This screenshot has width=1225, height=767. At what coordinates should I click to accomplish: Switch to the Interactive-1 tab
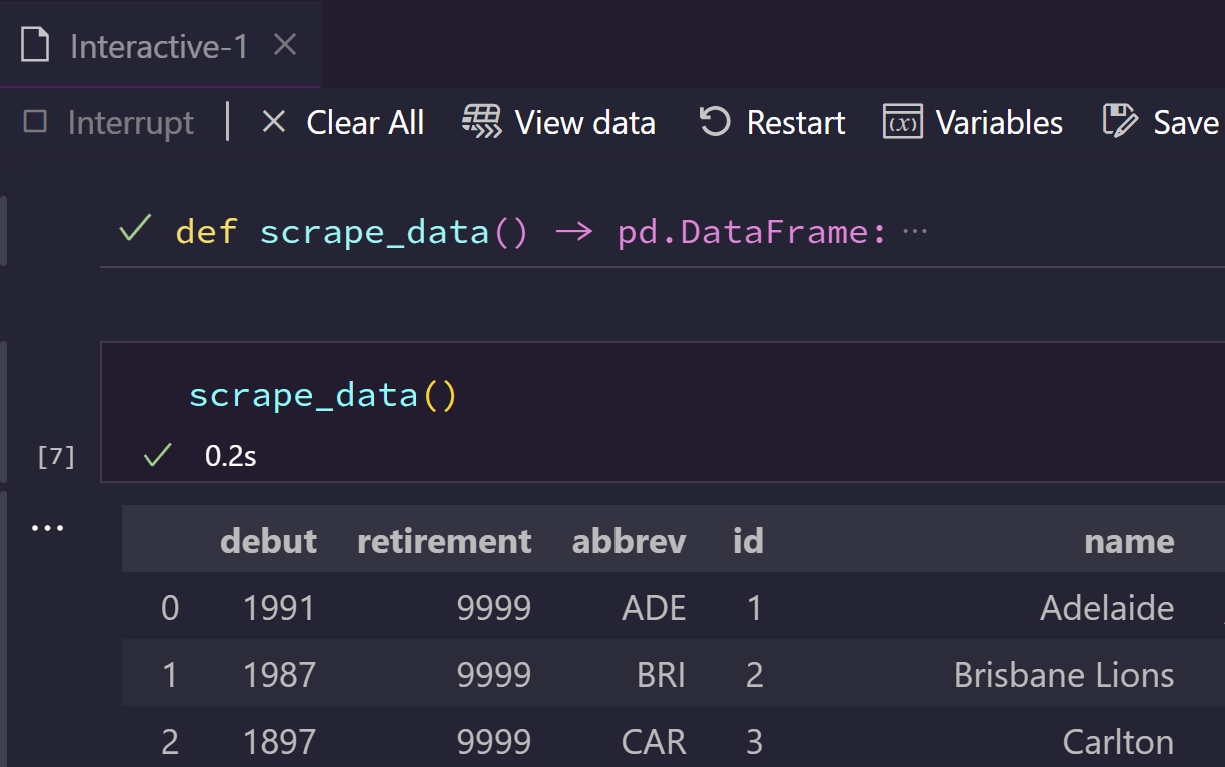pos(160,45)
